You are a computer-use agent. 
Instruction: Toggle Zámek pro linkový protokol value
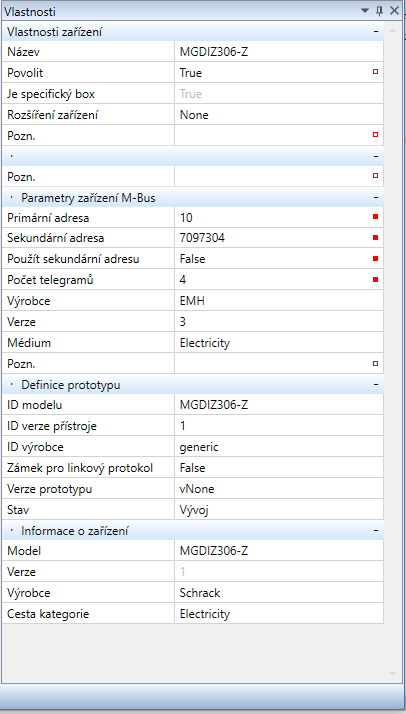pos(279,468)
